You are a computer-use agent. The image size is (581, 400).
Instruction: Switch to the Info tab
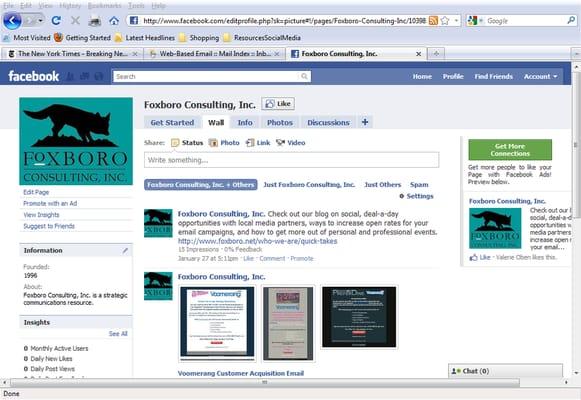tap(245, 123)
